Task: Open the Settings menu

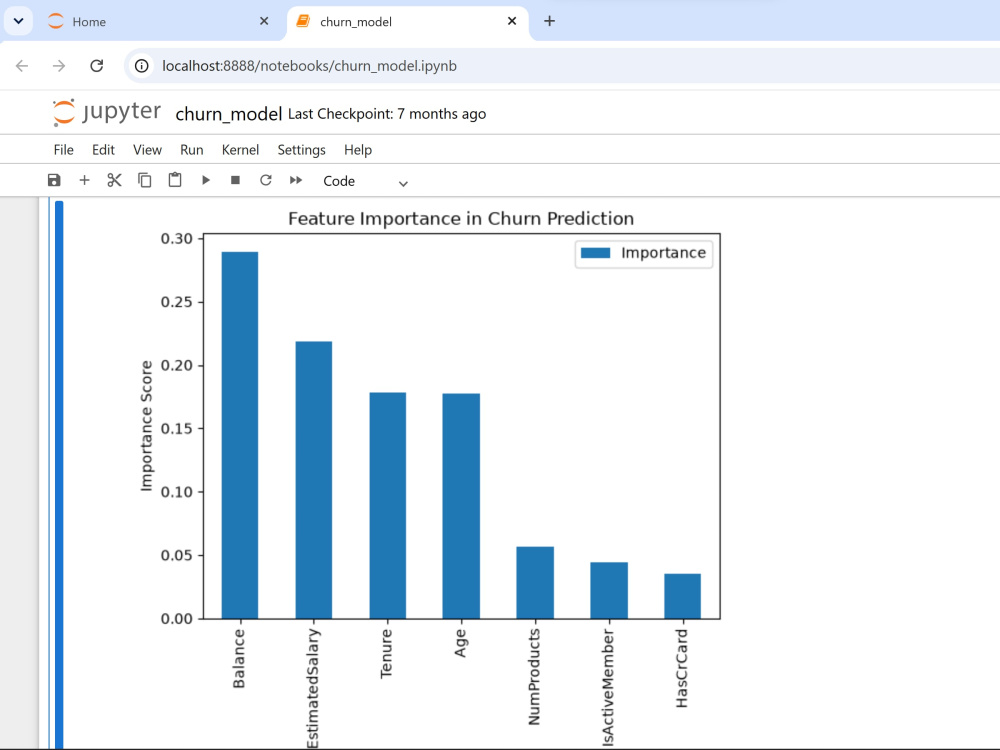Action: [302, 150]
